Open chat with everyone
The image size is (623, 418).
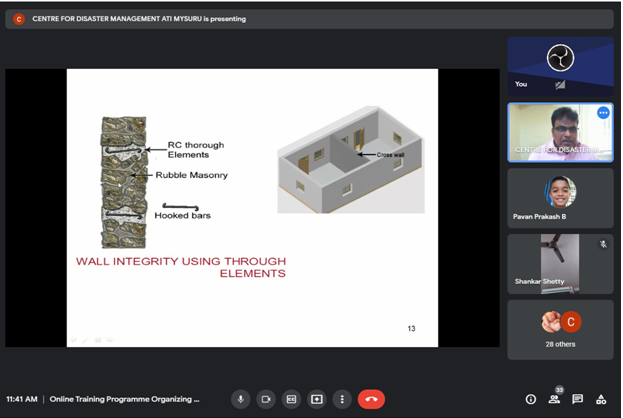577,399
